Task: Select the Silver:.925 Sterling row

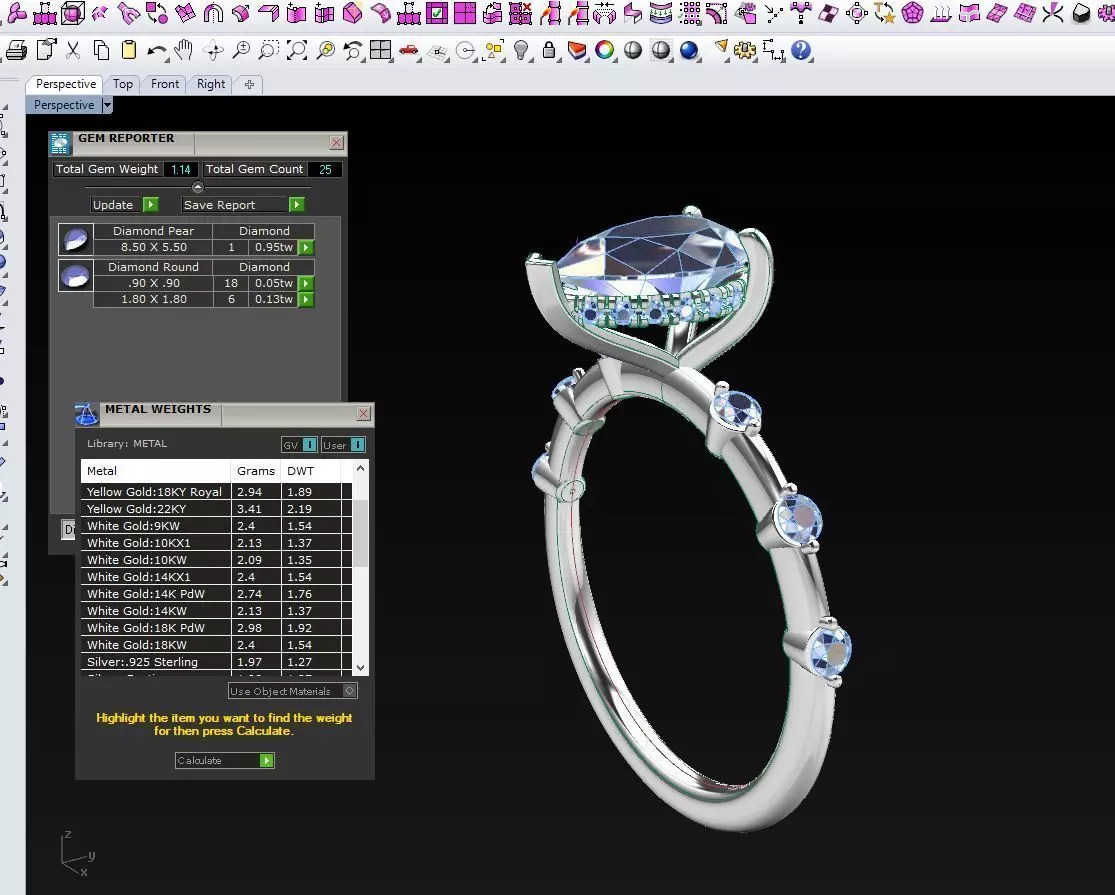Action: 217,662
